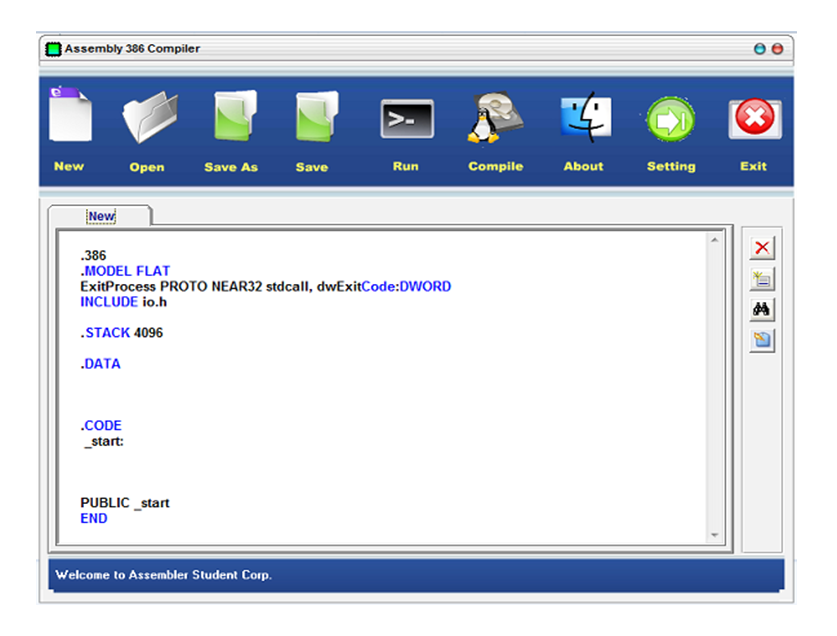Open Setting via green arrow icon

(x=670, y=119)
